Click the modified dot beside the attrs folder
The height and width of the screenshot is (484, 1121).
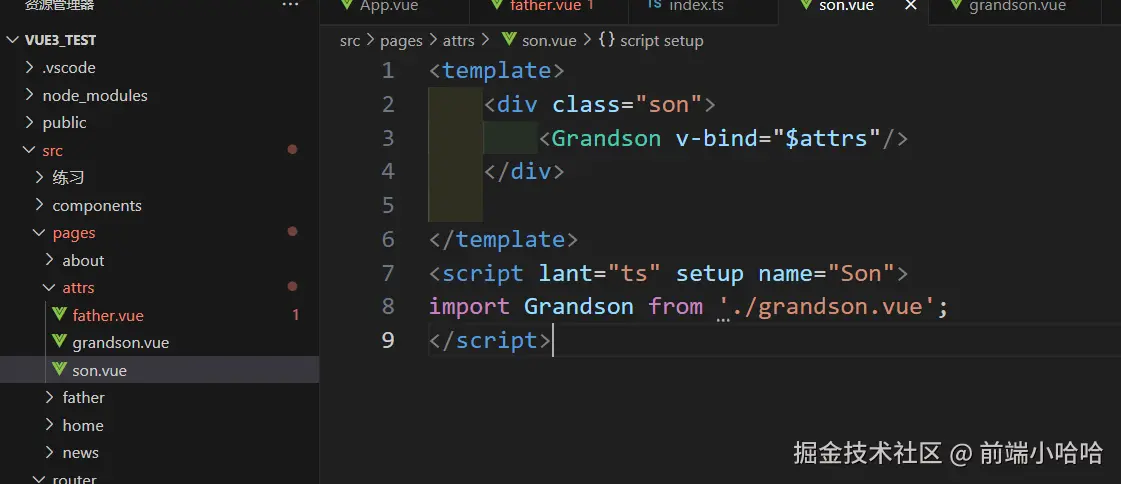tap(292, 287)
